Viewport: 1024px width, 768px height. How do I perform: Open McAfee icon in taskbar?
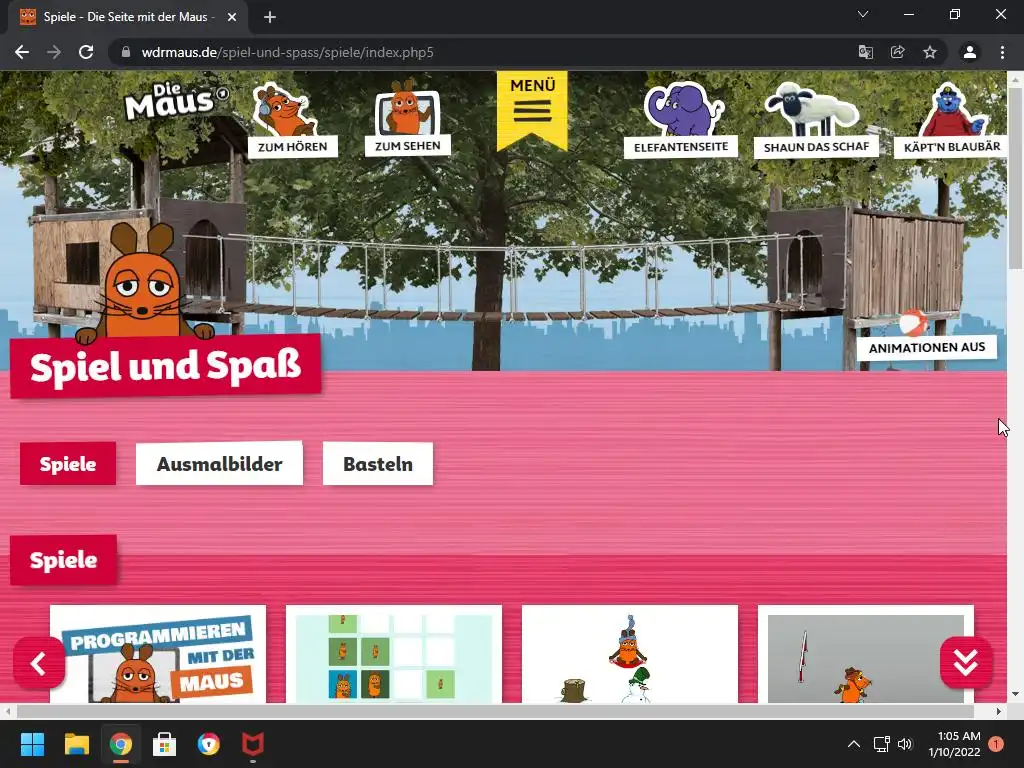253,744
